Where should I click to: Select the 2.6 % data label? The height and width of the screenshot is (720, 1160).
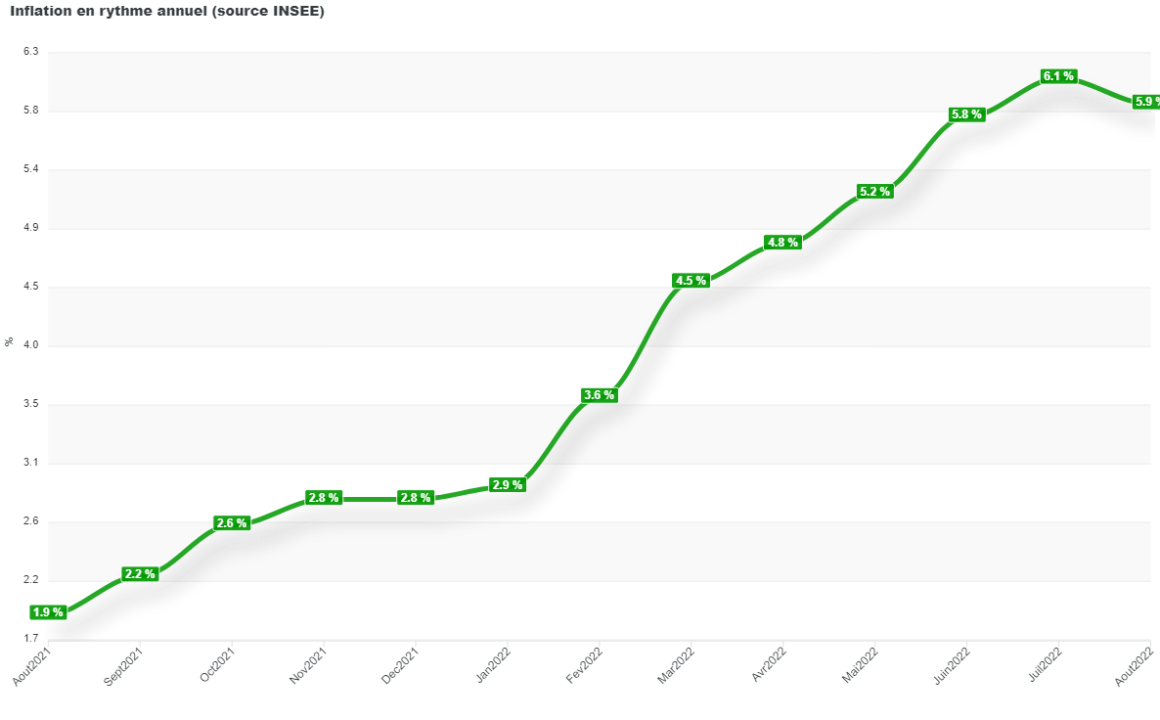pyautogui.click(x=231, y=523)
